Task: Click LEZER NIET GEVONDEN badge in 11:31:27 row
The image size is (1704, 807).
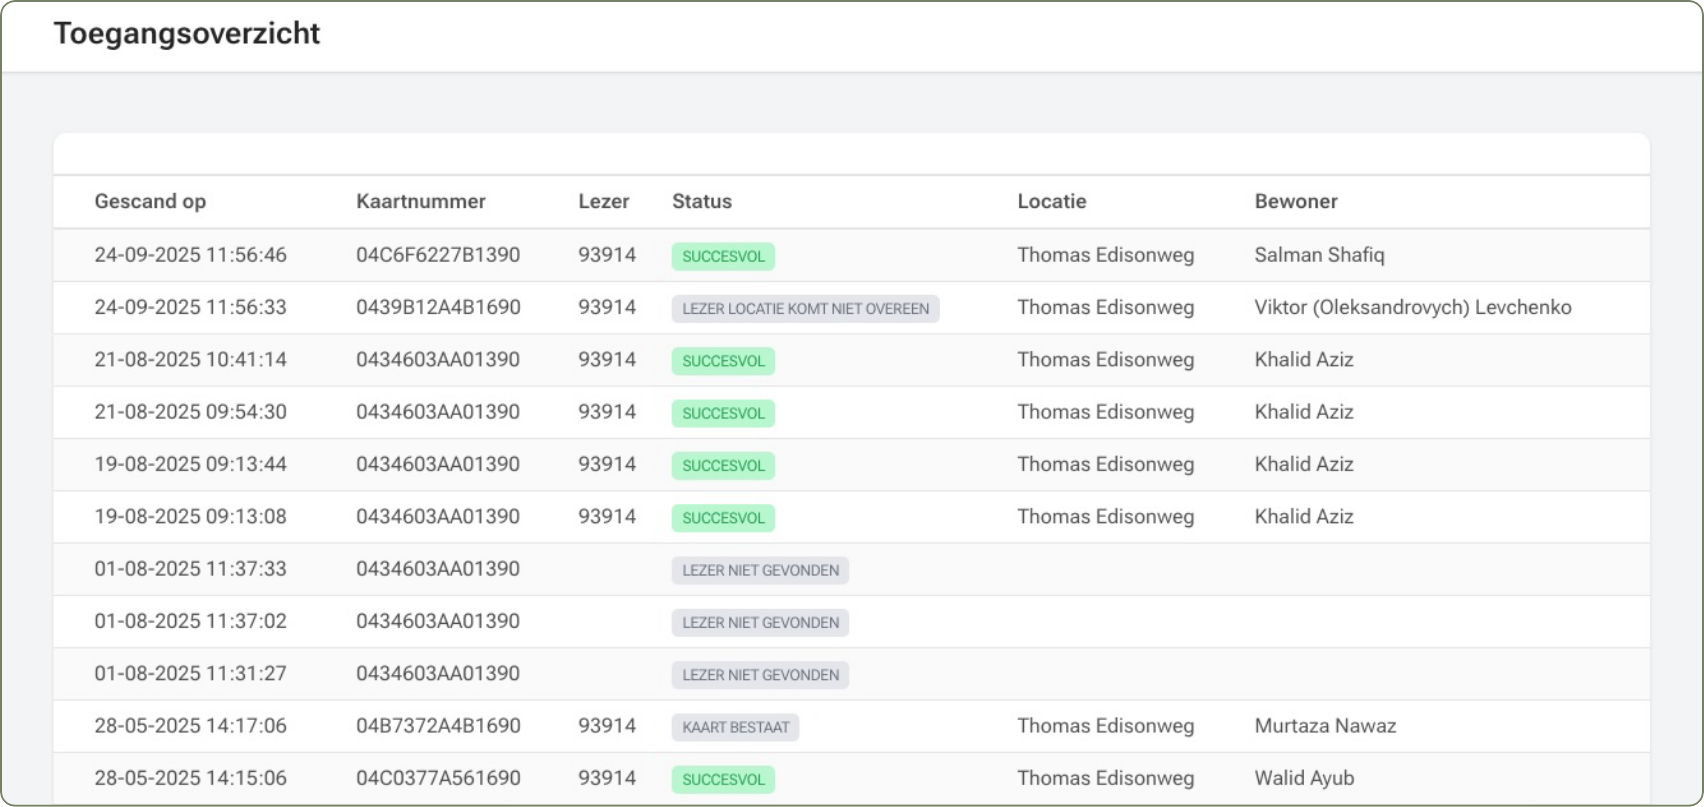Action: tap(760, 675)
